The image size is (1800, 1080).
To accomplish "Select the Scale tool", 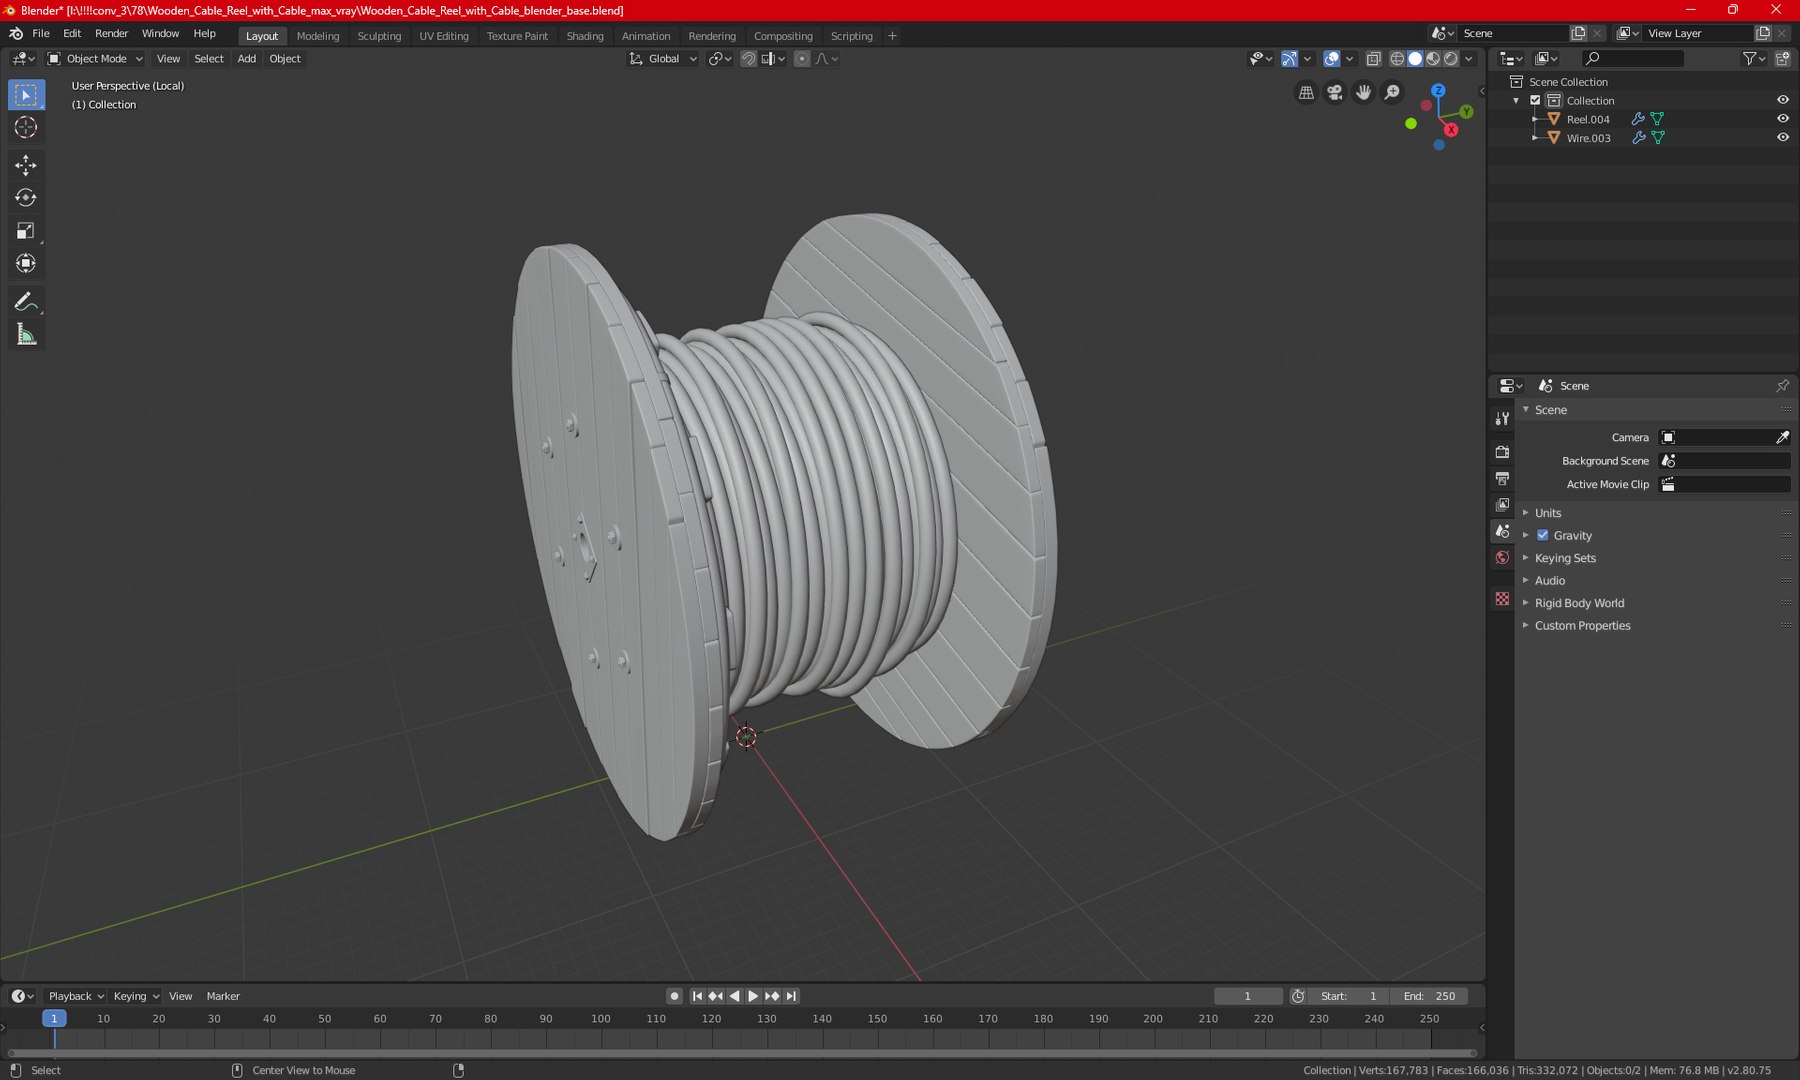I will [x=26, y=231].
